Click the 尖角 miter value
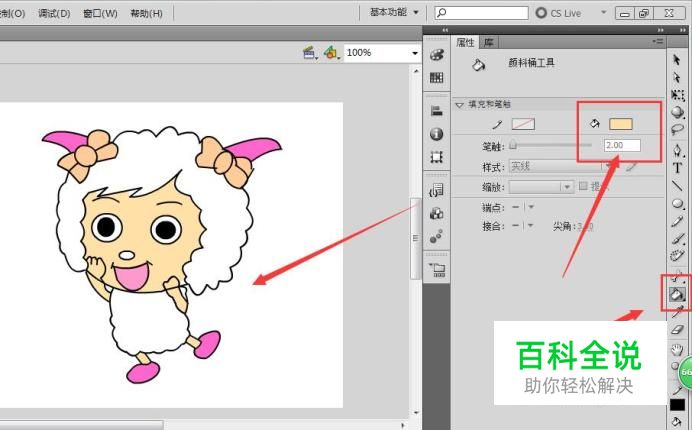Viewport: 692px width, 430px height. [x=585, y=226]
